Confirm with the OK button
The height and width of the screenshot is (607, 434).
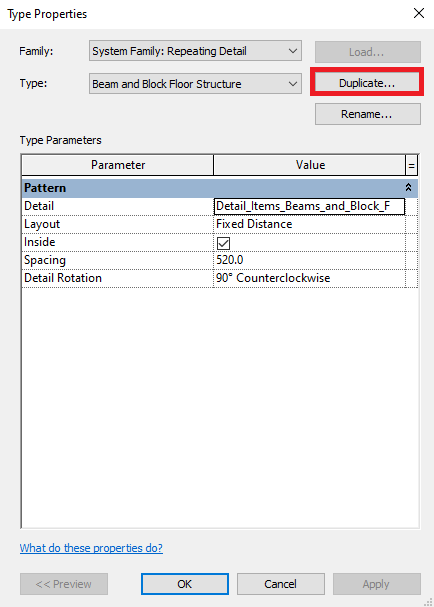click(185, 584)
